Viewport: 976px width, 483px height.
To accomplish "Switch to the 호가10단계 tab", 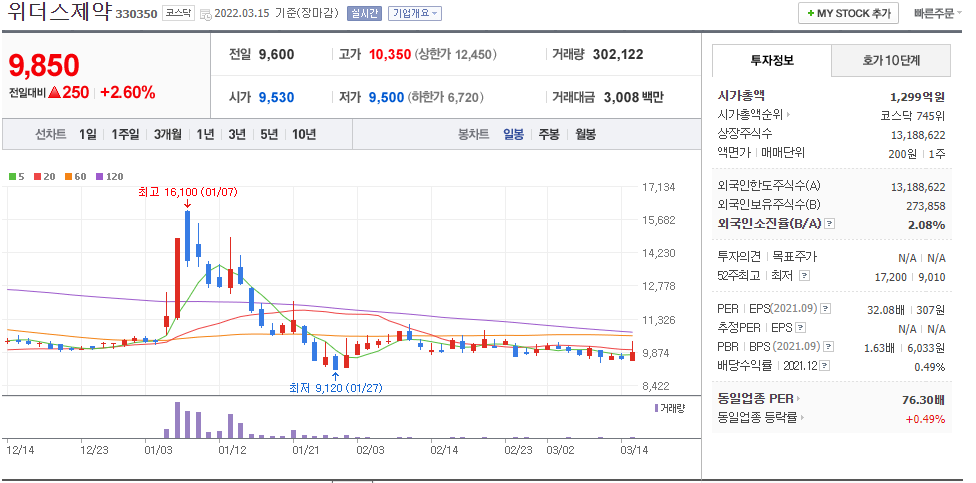I will 891,60.
